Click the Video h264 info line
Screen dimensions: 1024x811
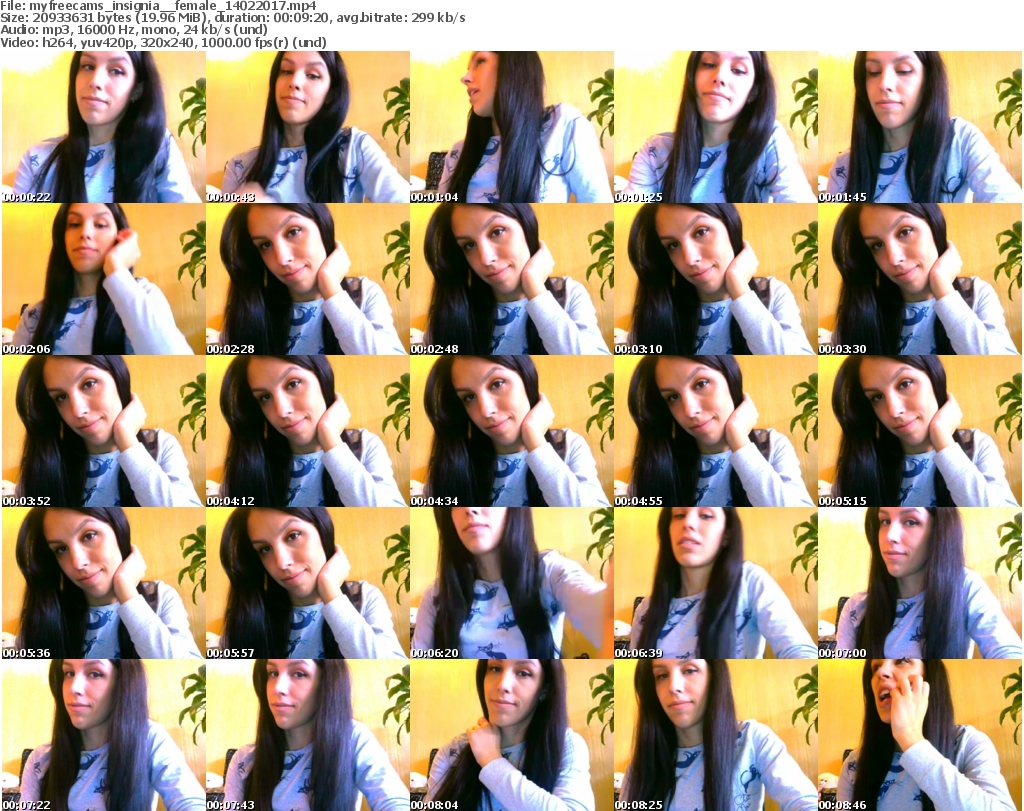pos(163,42)
